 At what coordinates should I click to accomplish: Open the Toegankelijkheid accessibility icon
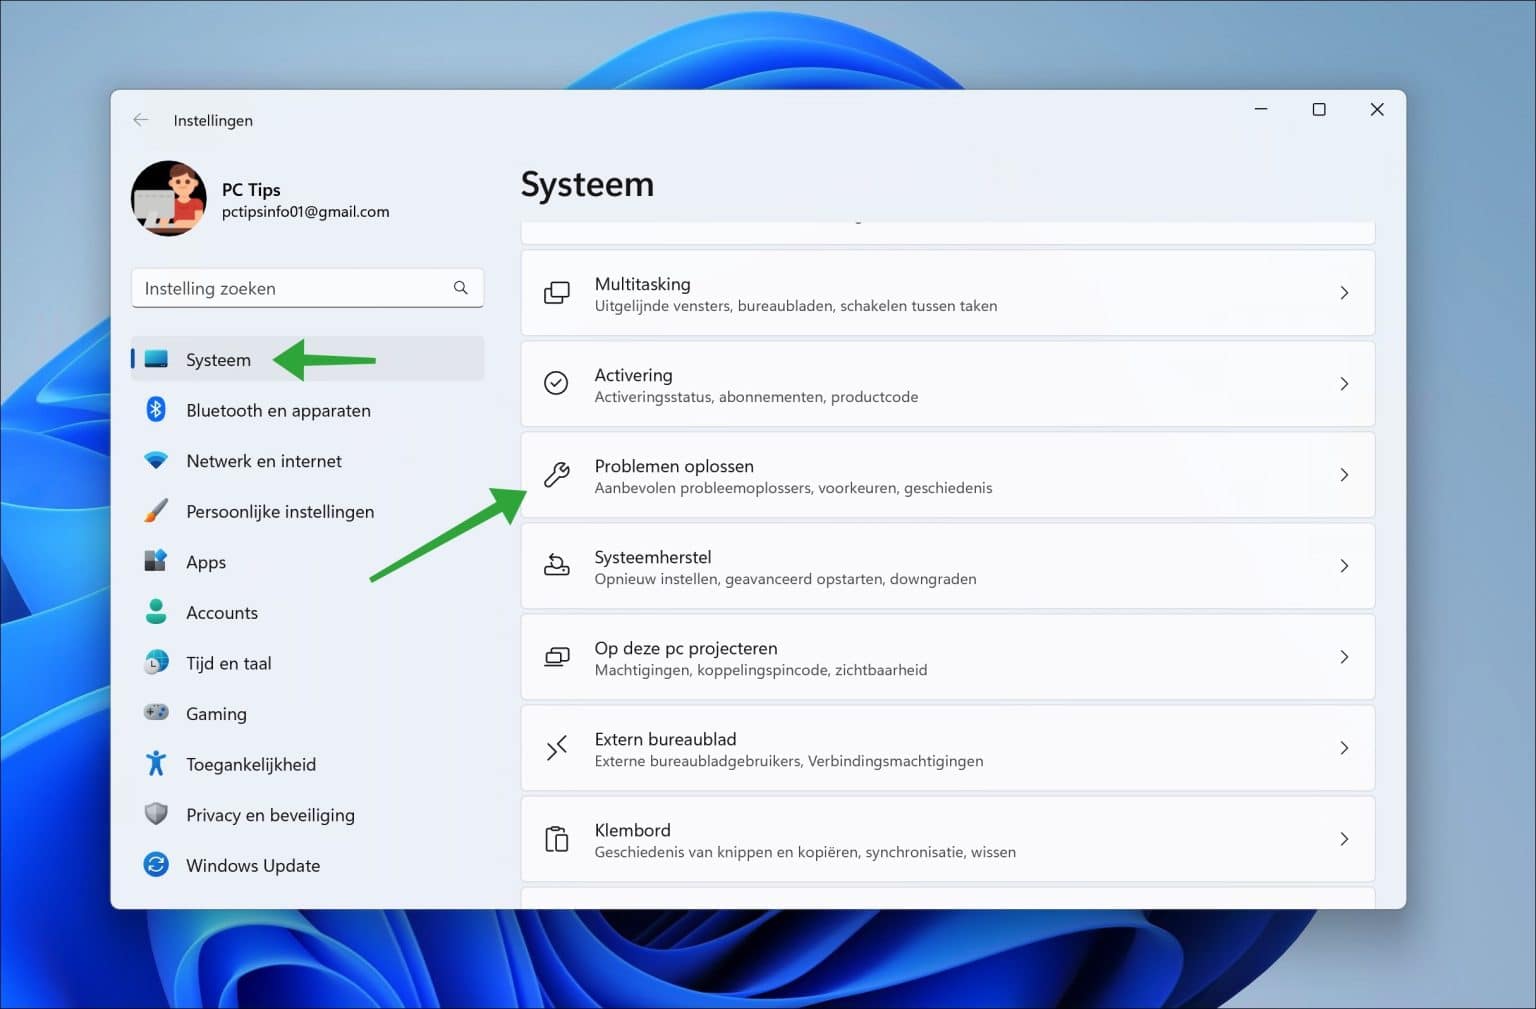click(156, 764)
